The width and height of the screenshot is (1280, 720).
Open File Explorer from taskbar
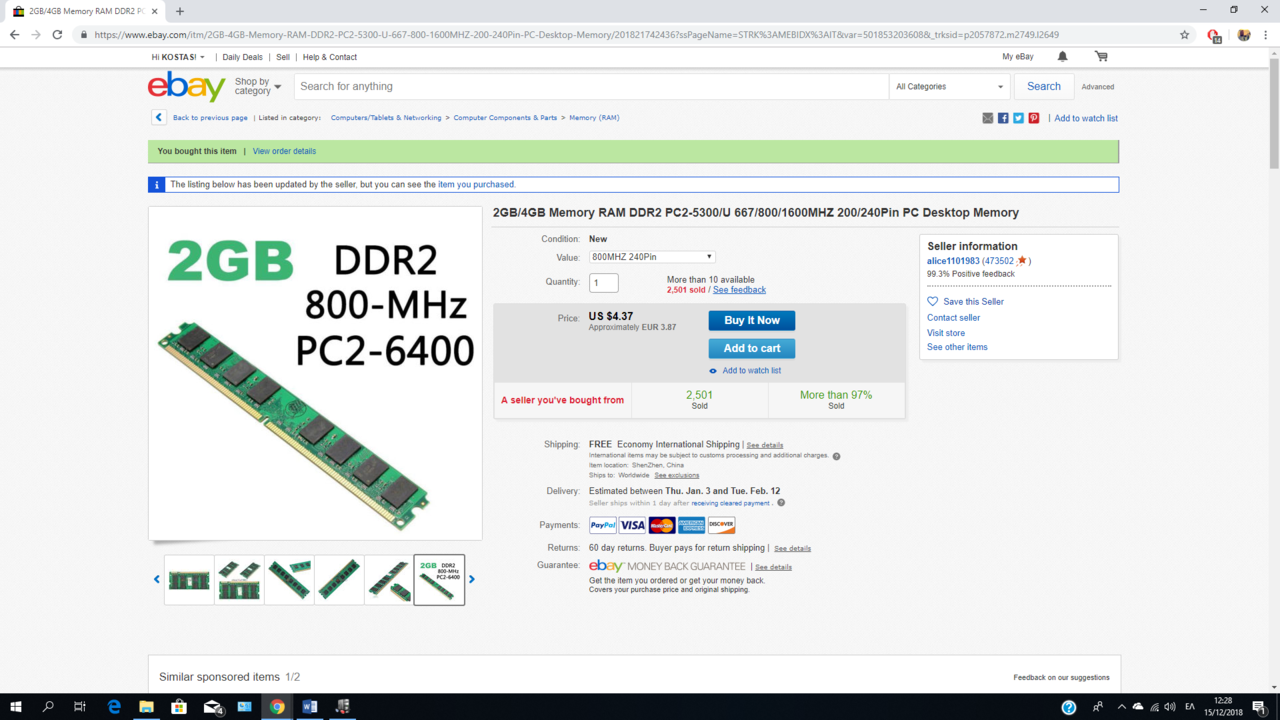pyautogui.click(x=146, y=707)
